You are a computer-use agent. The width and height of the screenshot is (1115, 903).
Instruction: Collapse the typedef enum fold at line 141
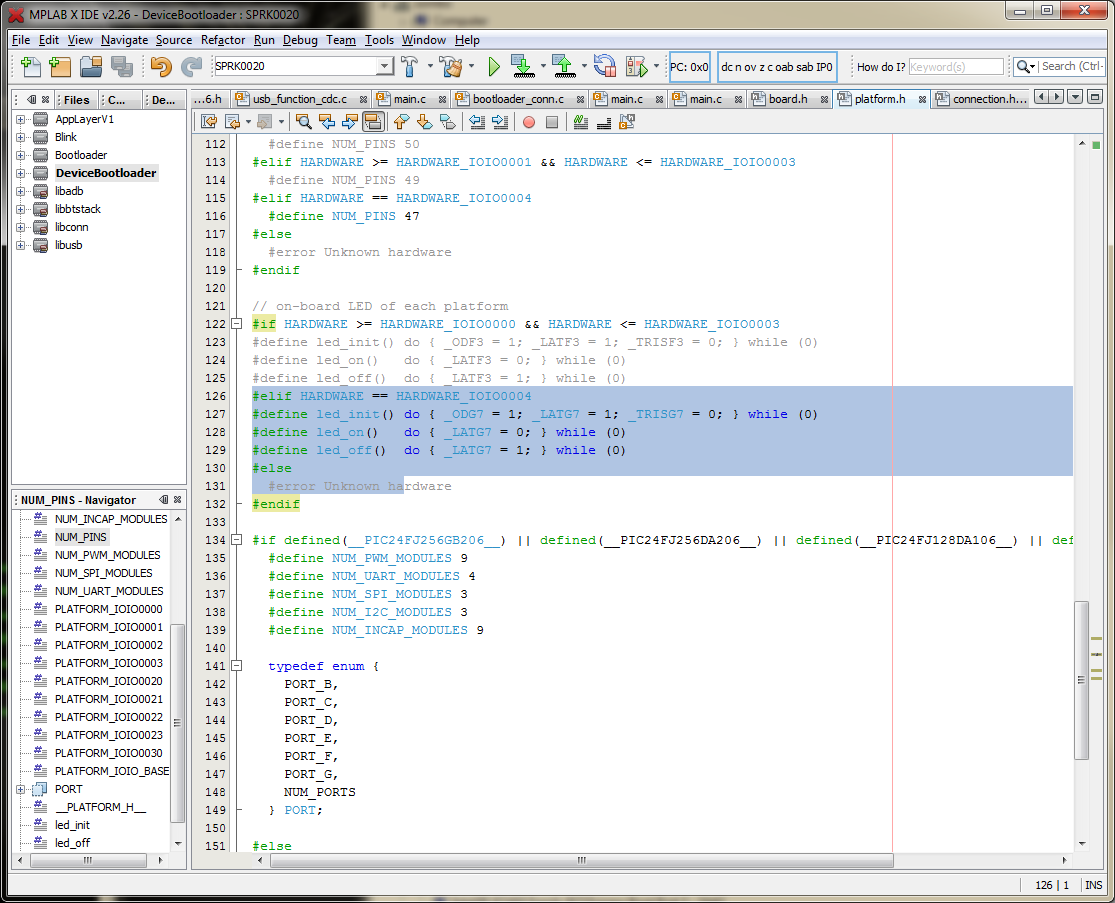coord(237,666)
